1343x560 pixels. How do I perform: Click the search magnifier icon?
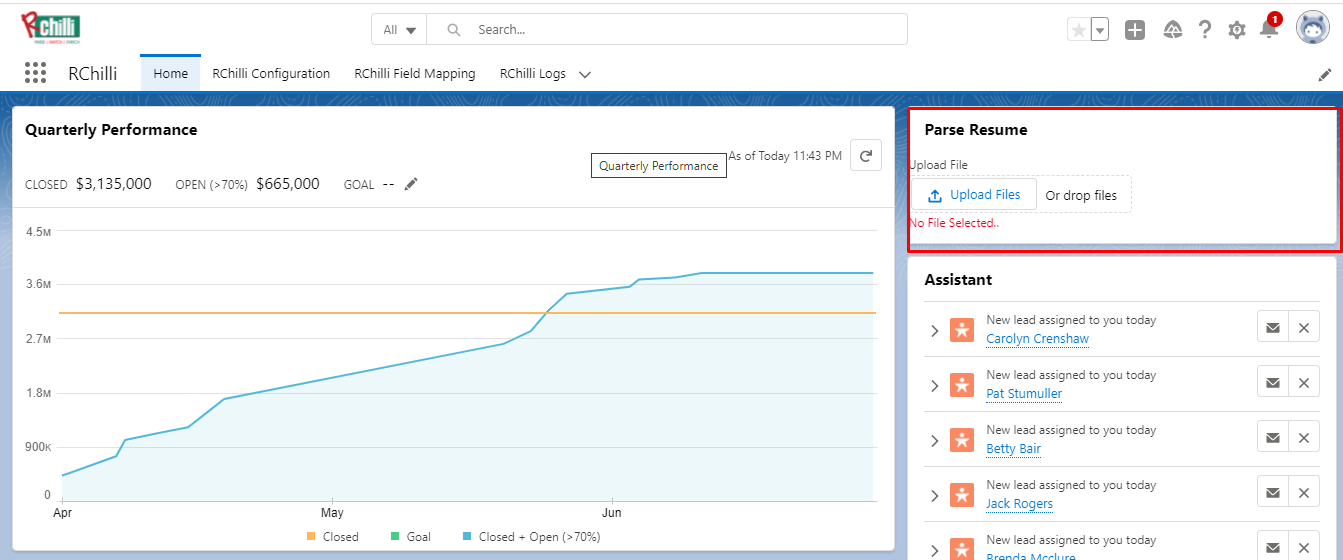(454, 30)
